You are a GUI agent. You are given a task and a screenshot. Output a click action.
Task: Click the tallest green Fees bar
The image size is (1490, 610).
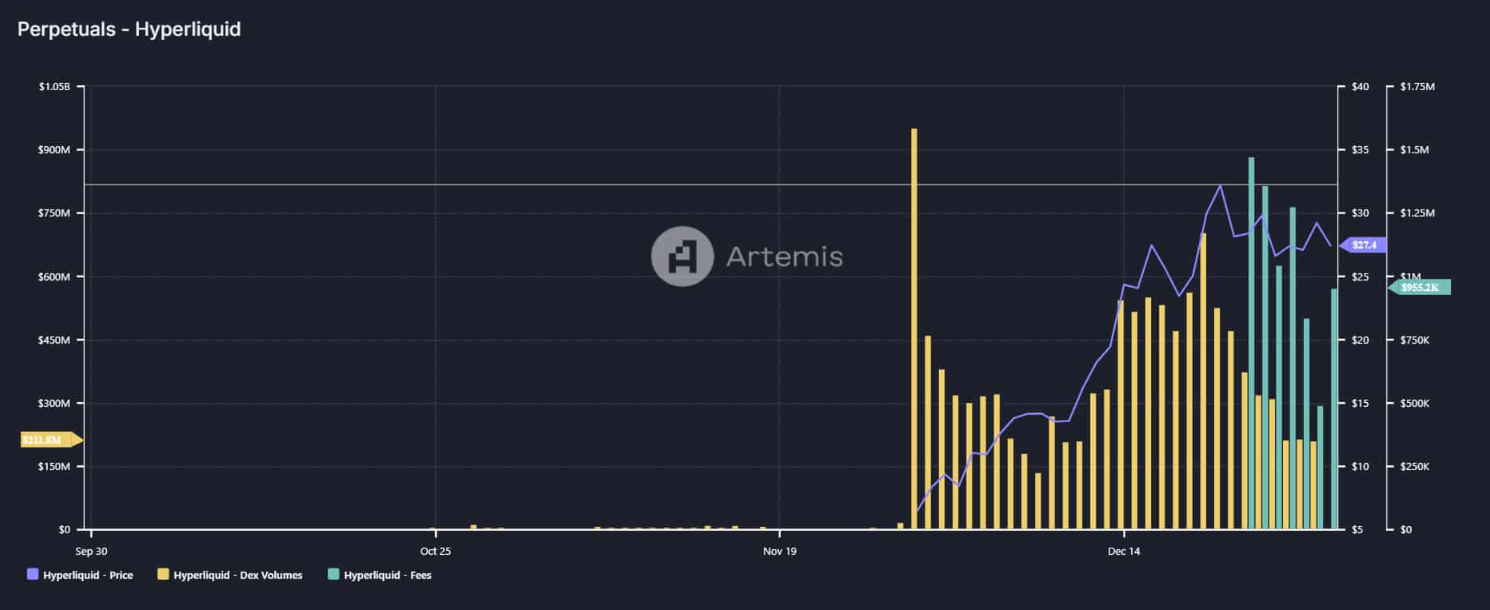(x=1251, y=343)
